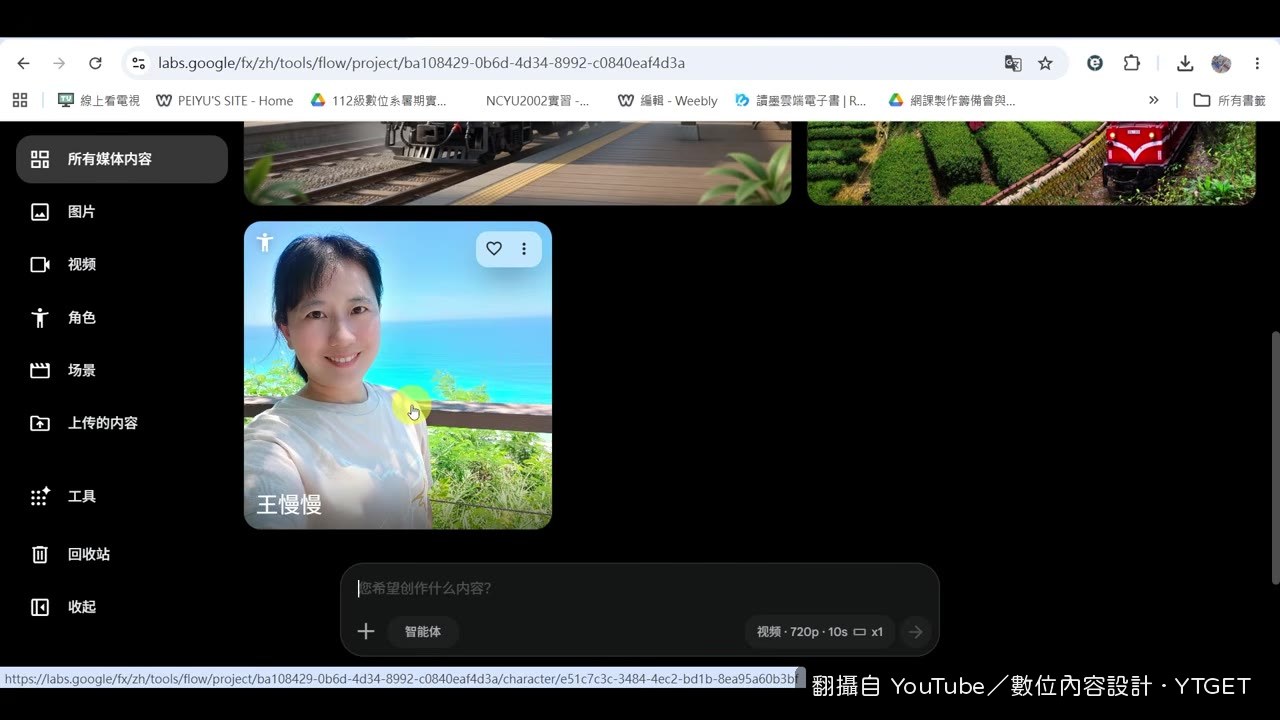Submit the prompt with the arrow button
This screenshot has width=1280, height=720.
tap(915, 632)
